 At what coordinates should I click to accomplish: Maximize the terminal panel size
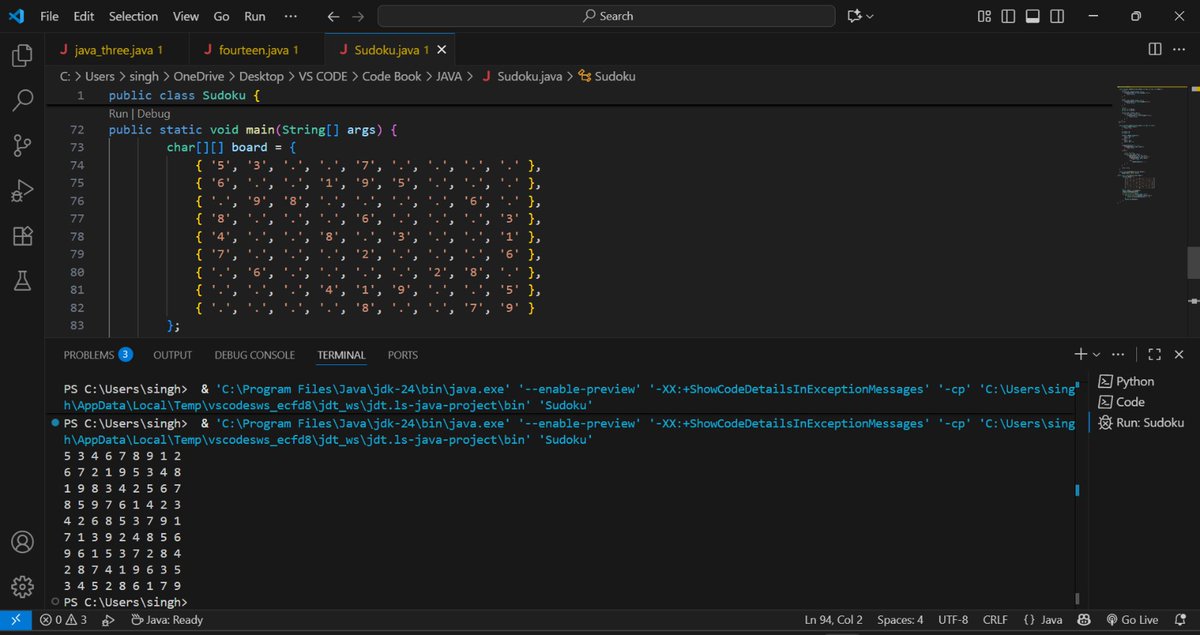[1154, 354]
